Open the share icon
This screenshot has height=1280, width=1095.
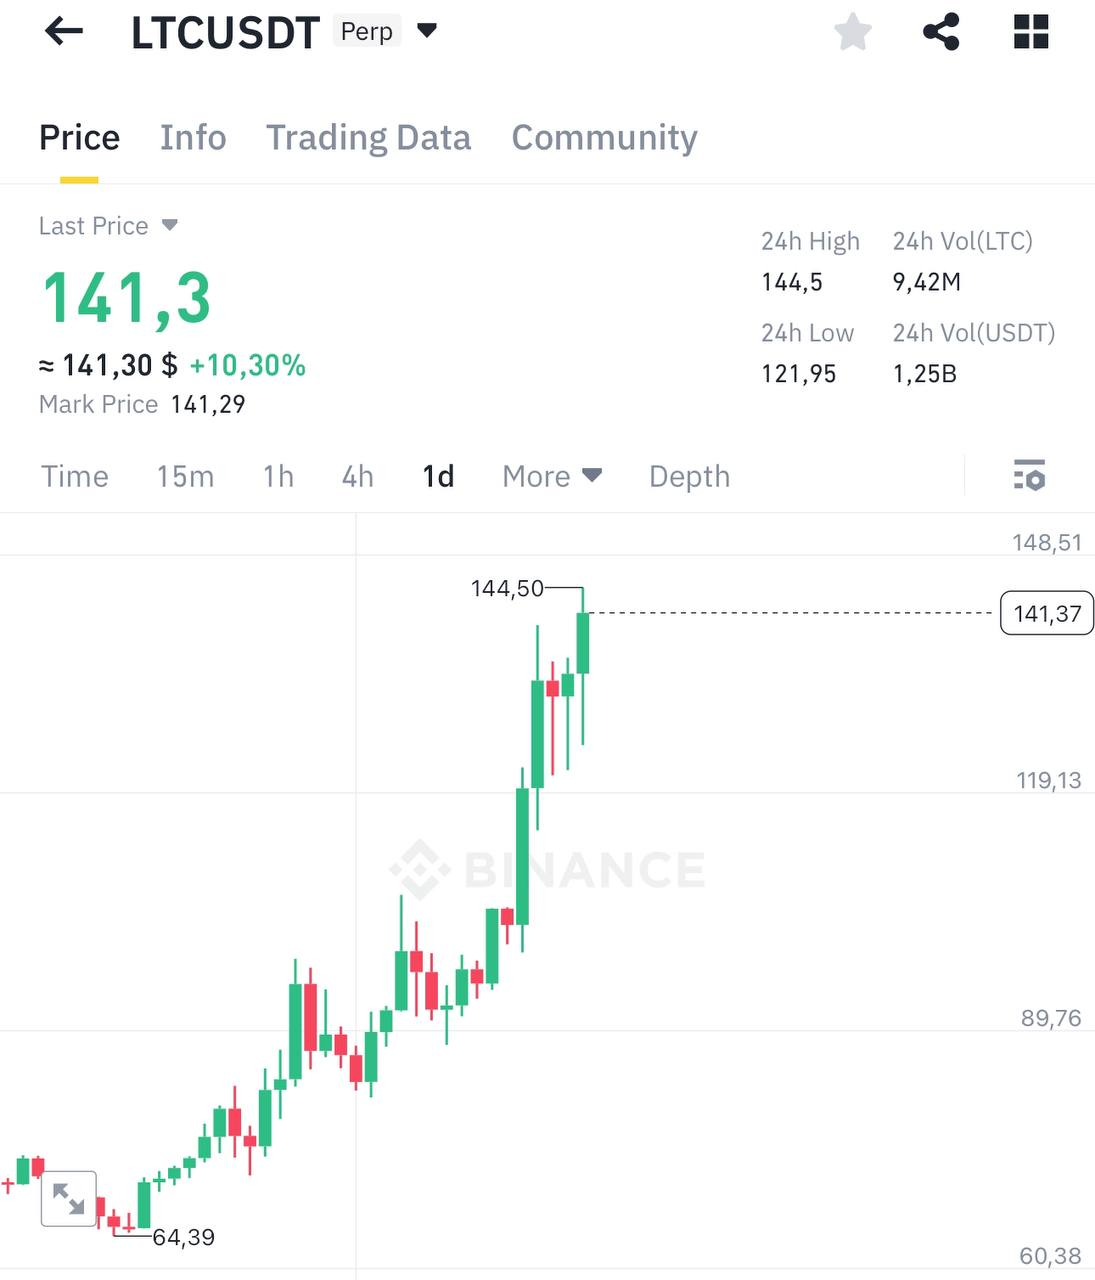(x=941, y=32)
